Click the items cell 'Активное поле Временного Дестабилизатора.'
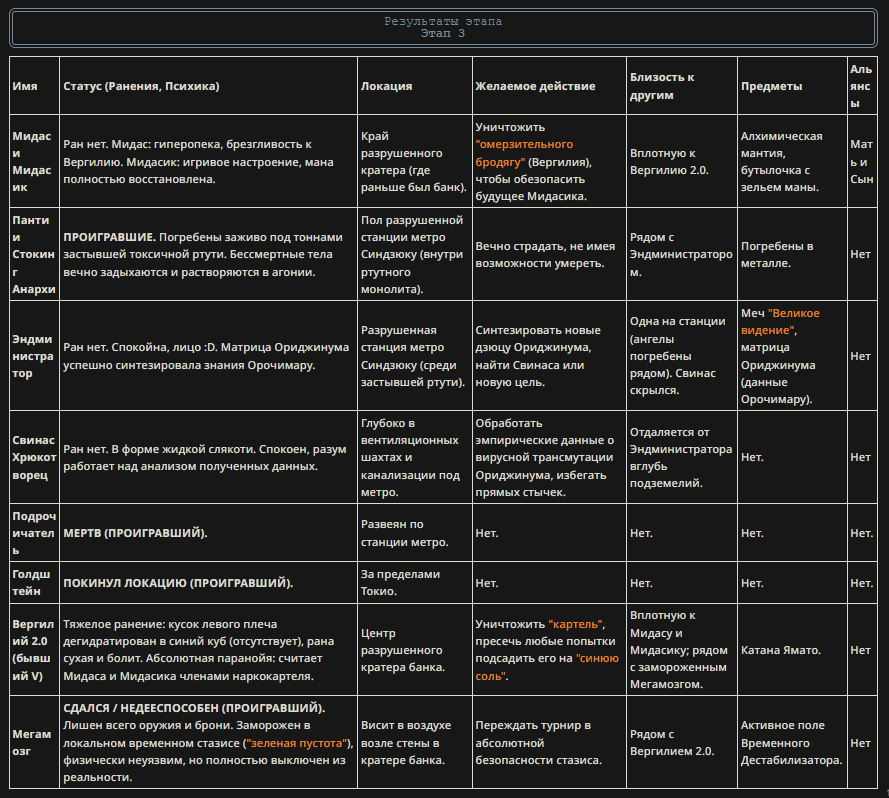889x798 pixels. (793, 742)
